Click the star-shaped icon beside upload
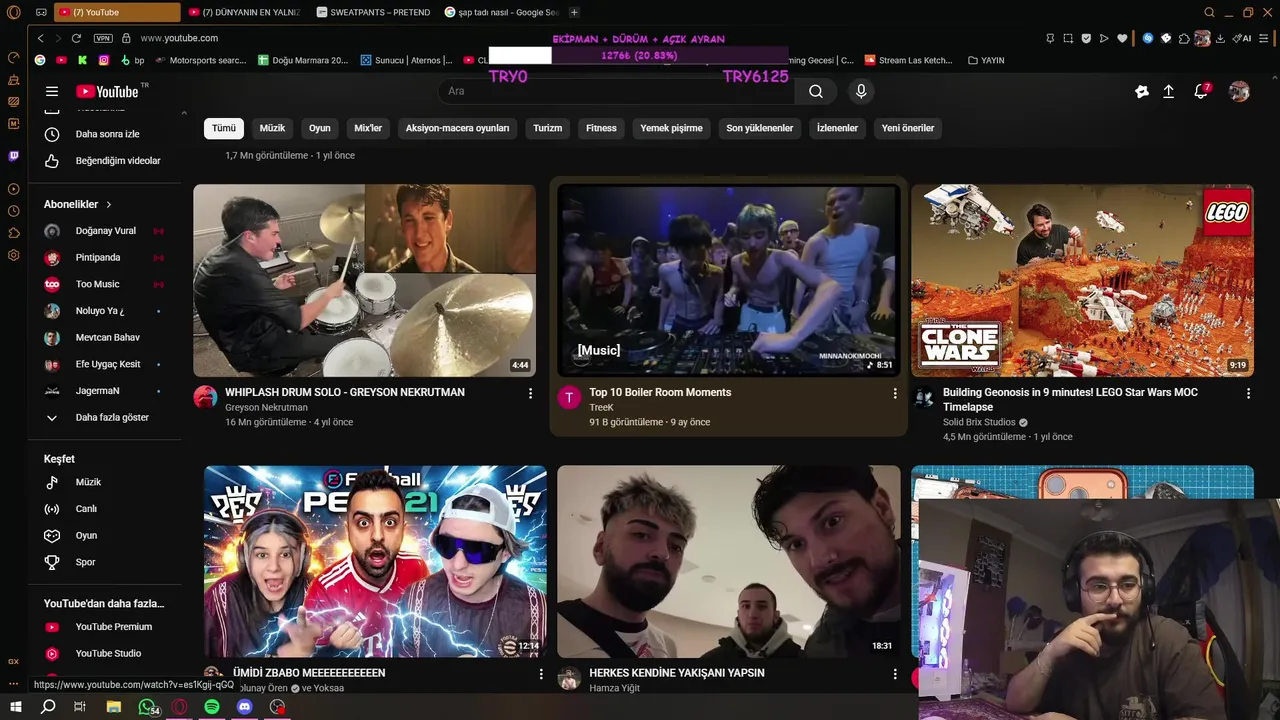 point(1142,91)
